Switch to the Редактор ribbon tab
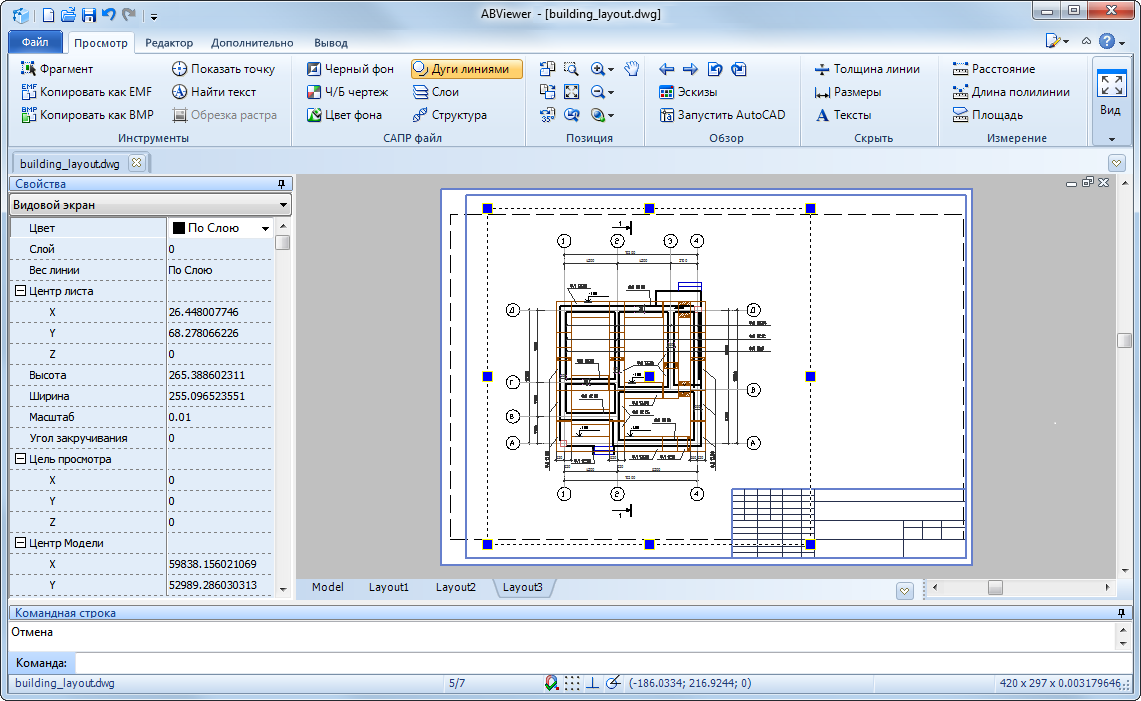 (169, 43)
